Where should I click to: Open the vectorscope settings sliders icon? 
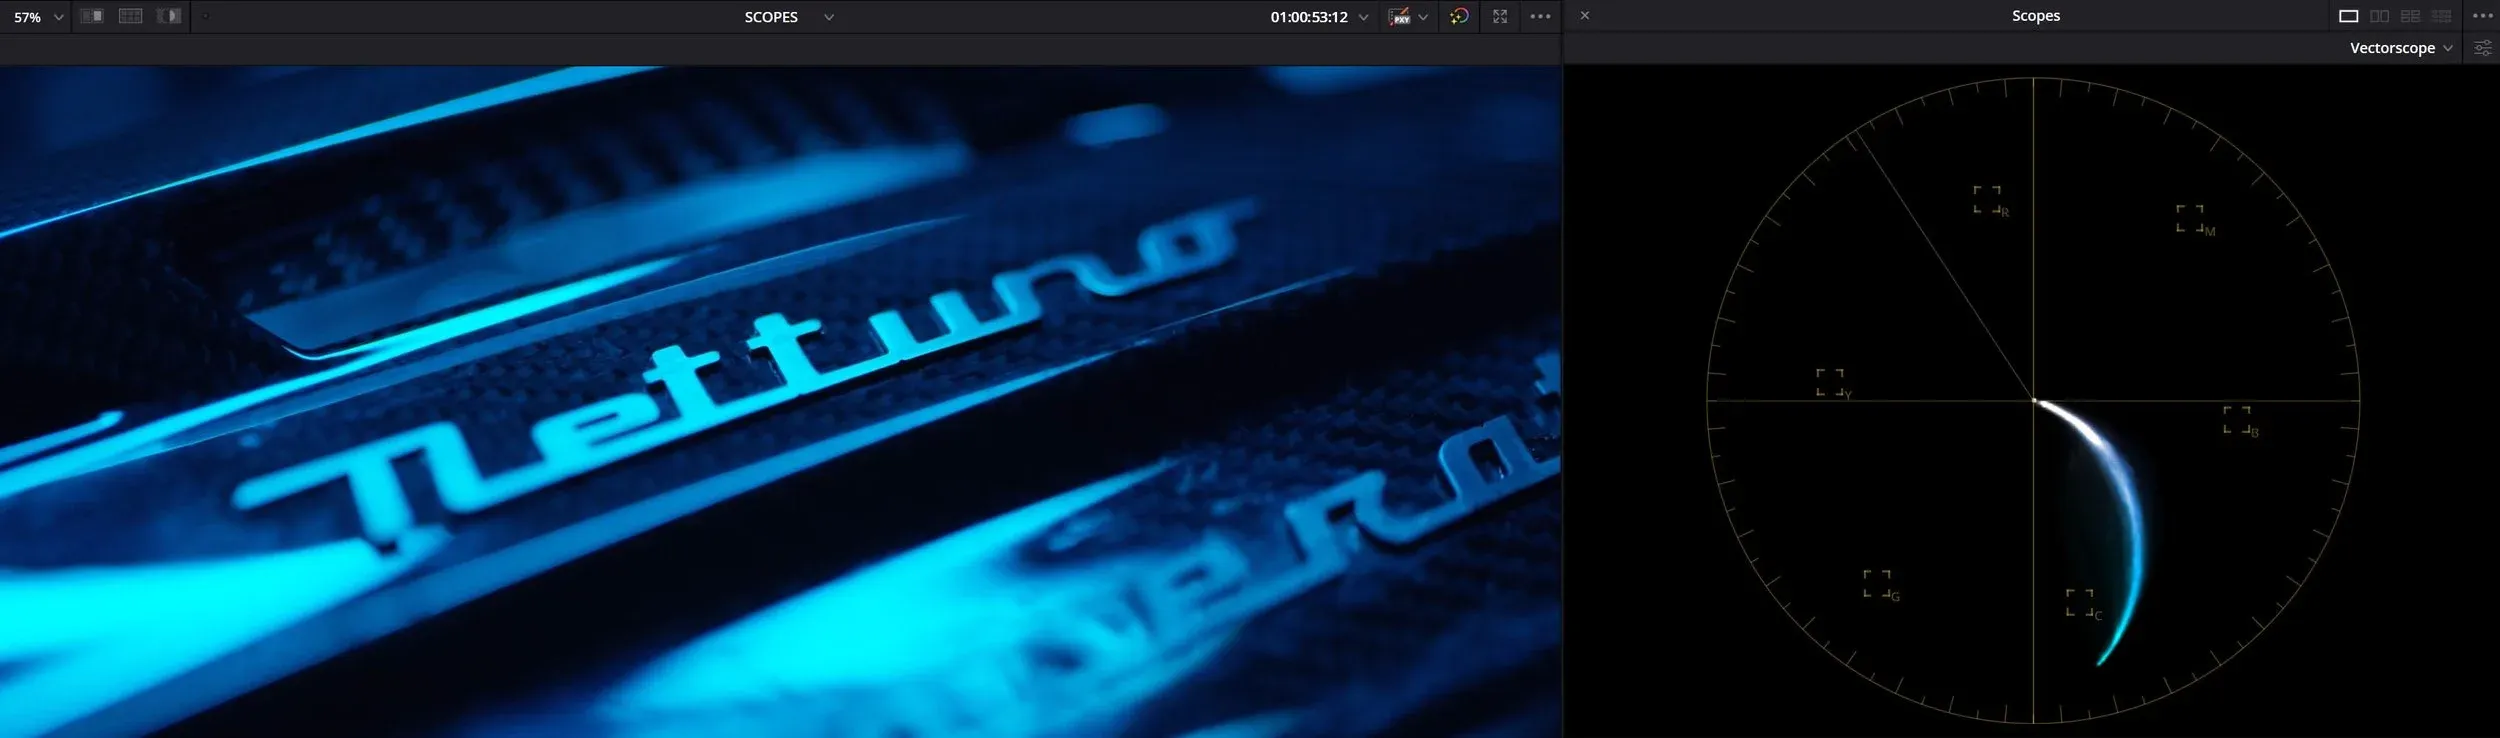2483,48
